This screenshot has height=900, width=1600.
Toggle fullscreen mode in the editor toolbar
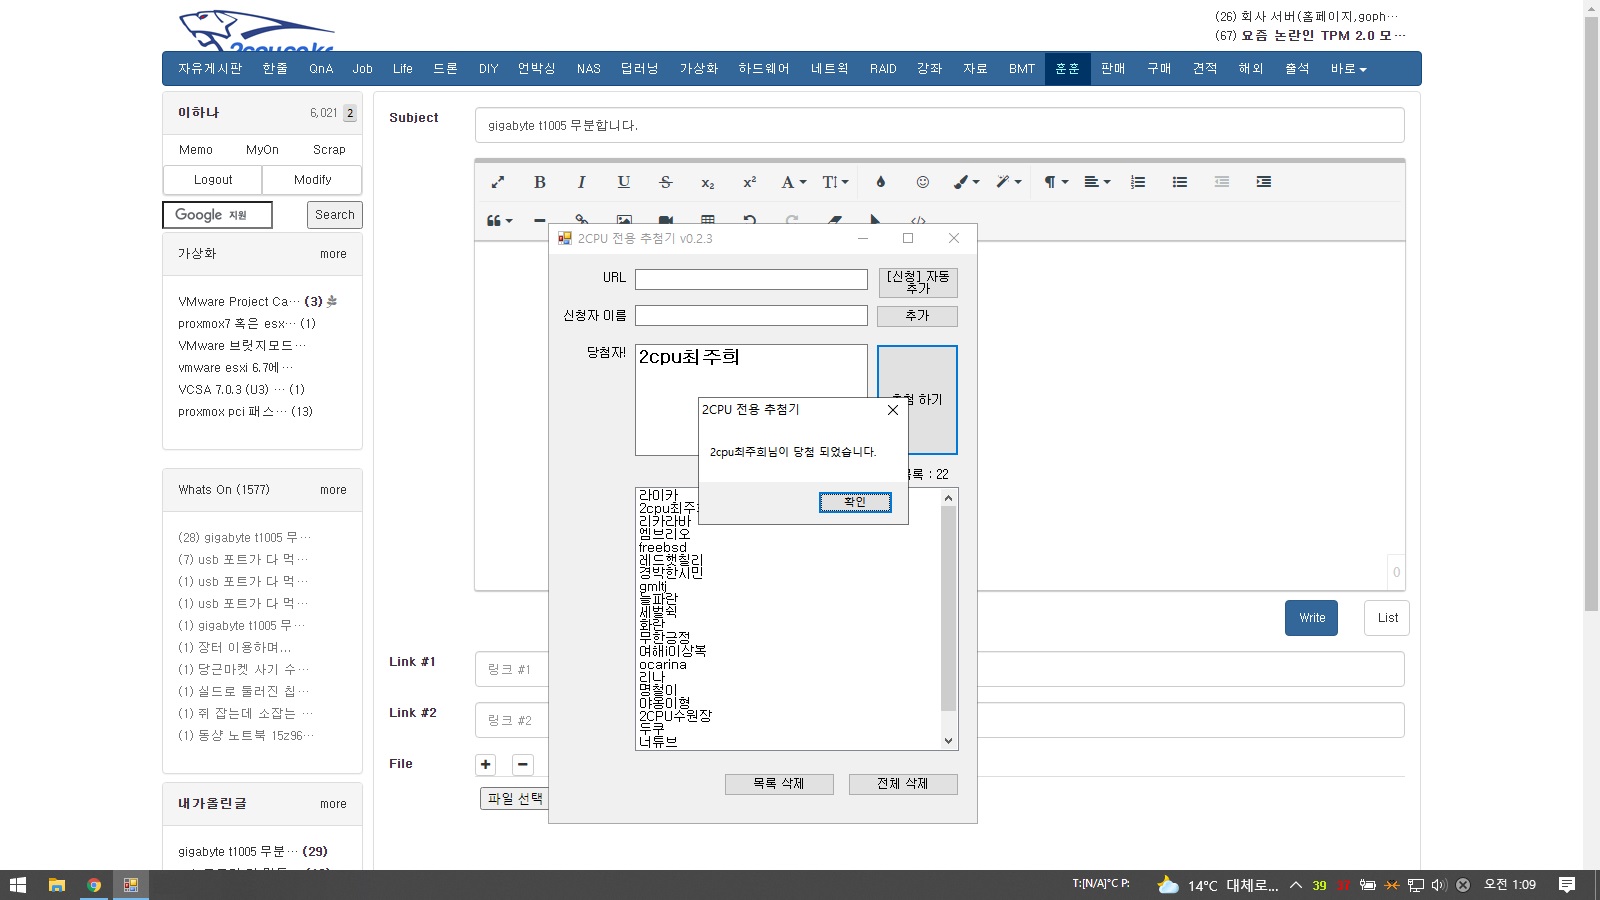[x=498, y=182]
